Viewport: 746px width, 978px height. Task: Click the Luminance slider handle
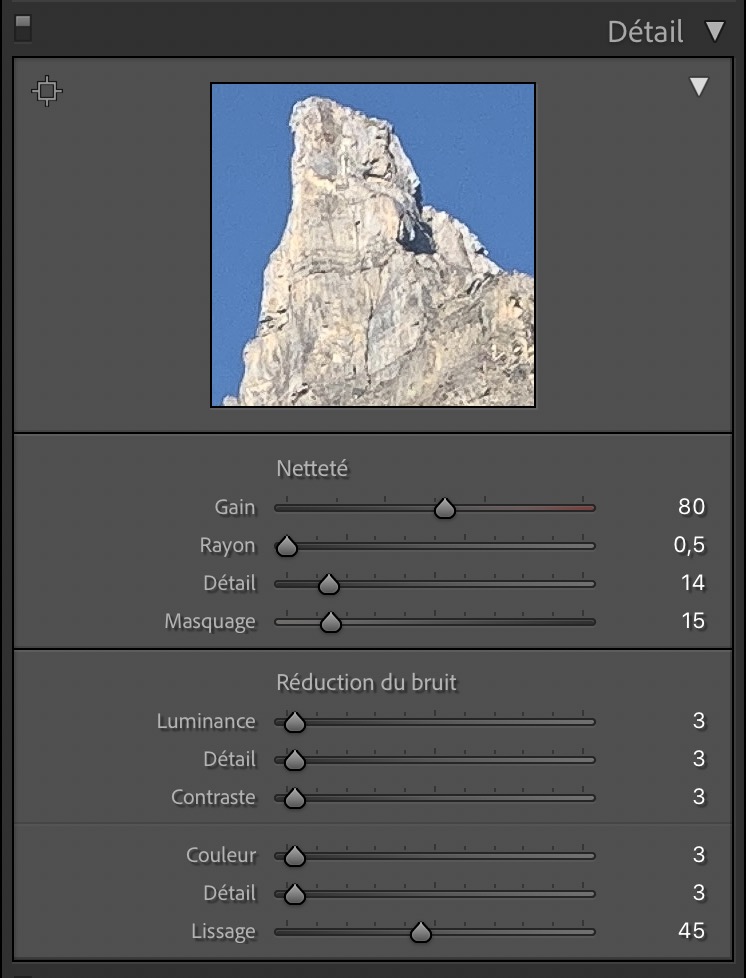point(294,722)
